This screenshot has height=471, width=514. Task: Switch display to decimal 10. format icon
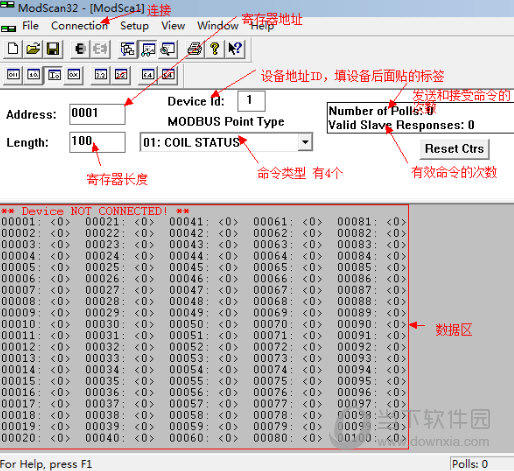pyautogui.click(x=33, y=75)
